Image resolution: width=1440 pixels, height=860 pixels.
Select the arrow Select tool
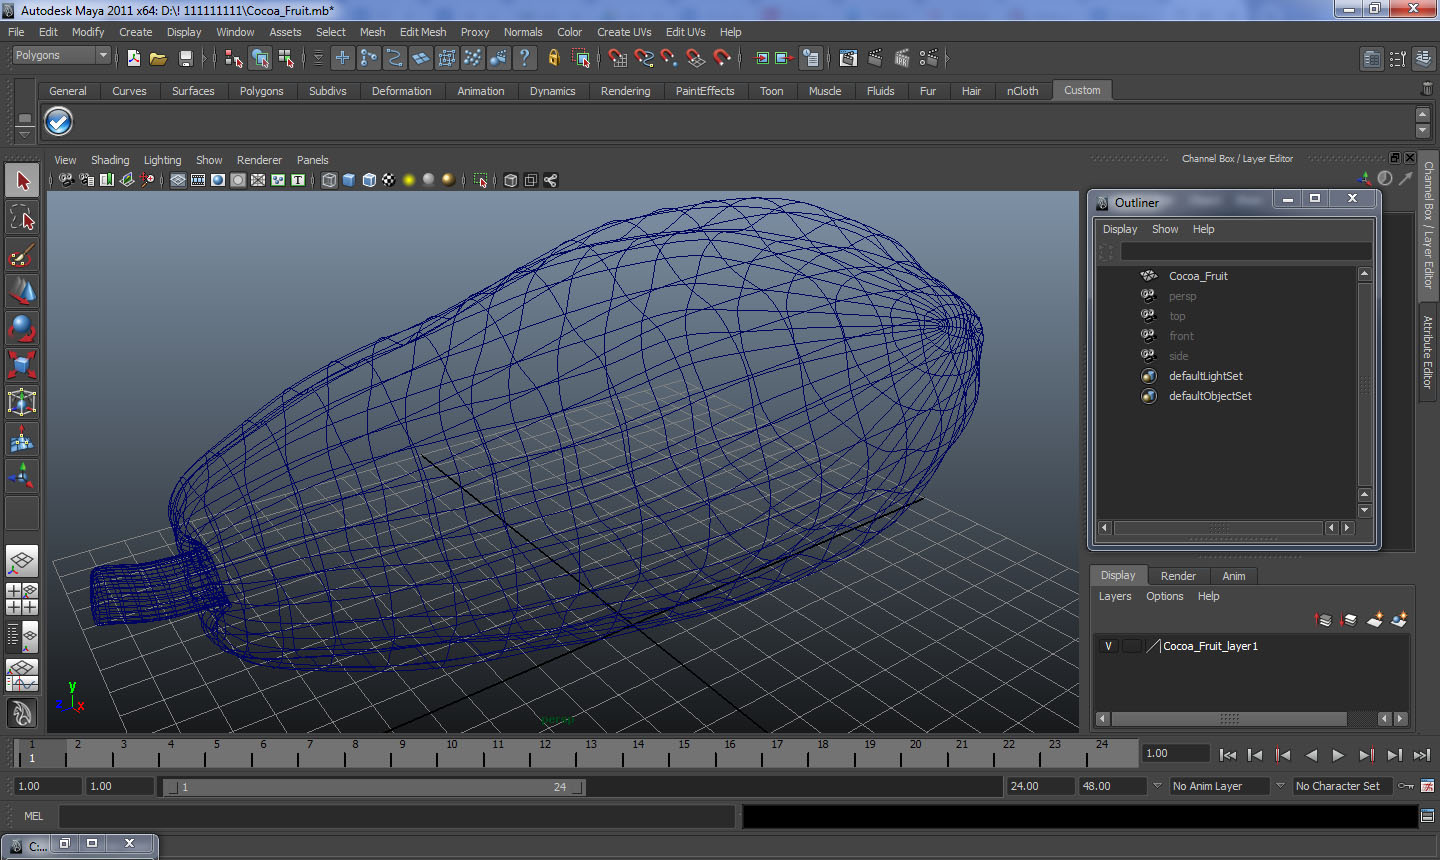[x=22, y=181]
